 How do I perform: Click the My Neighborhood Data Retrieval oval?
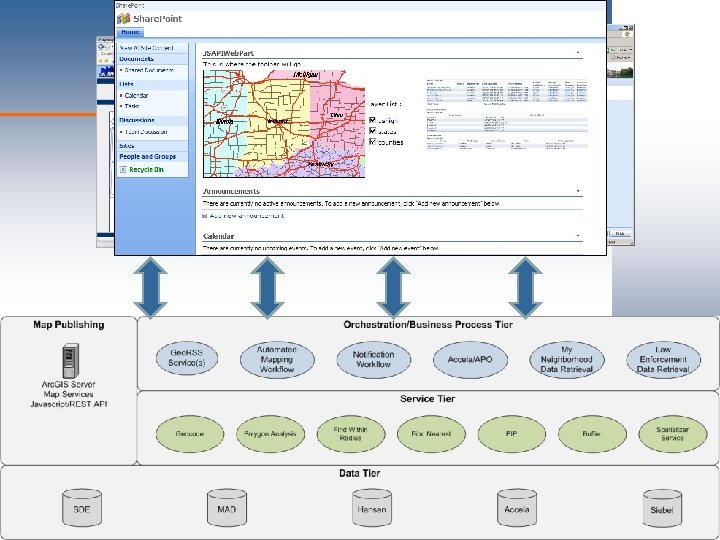(567, 360)
